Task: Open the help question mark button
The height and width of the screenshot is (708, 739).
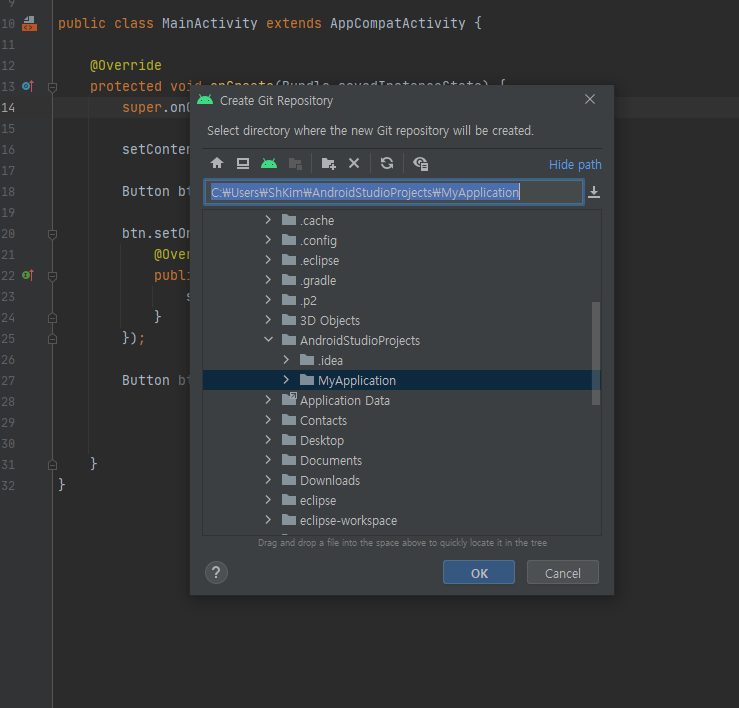Action: pyautogui.click(x=216, y=572)
